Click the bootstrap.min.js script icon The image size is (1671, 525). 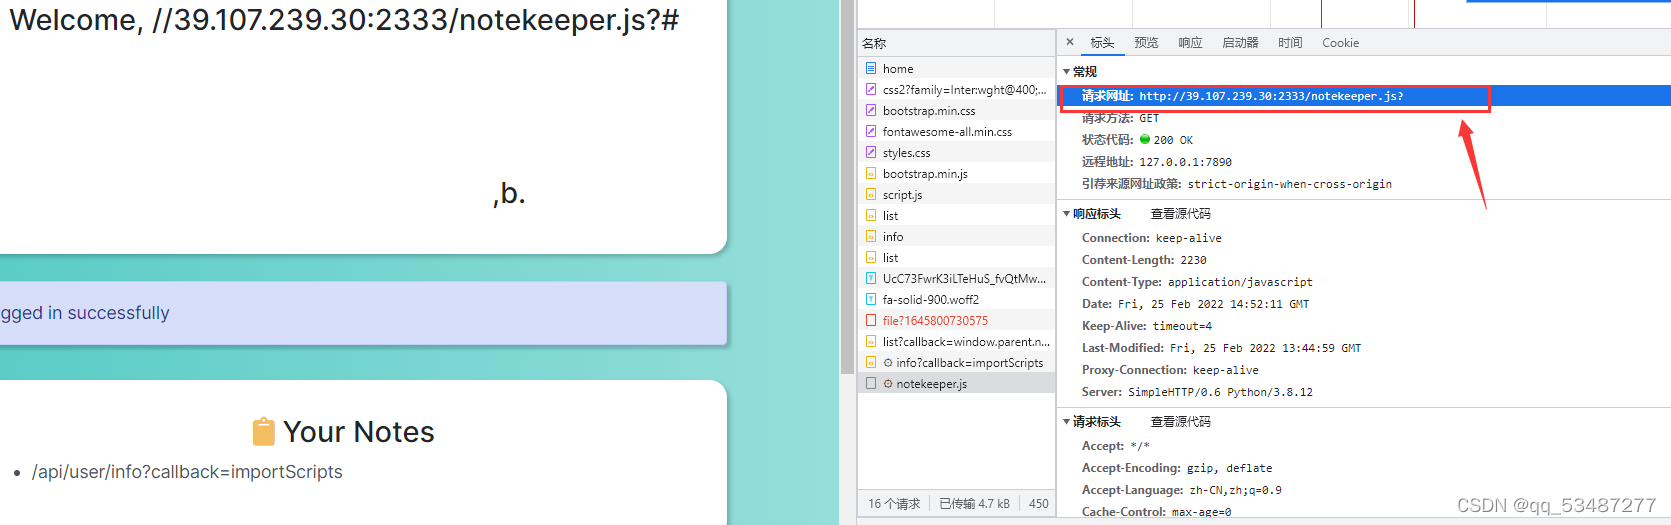click(871, 173)
